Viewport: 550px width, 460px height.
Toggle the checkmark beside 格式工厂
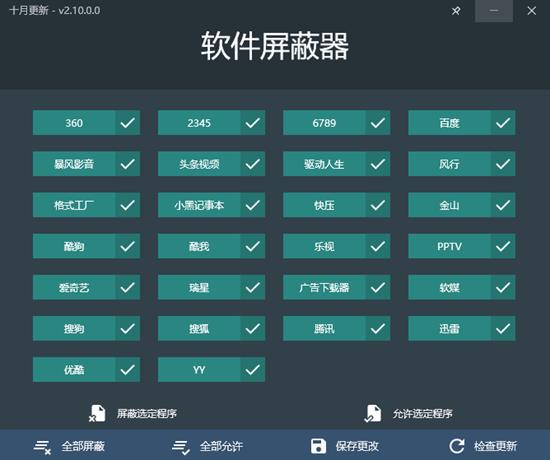click(x=127, y=205)
